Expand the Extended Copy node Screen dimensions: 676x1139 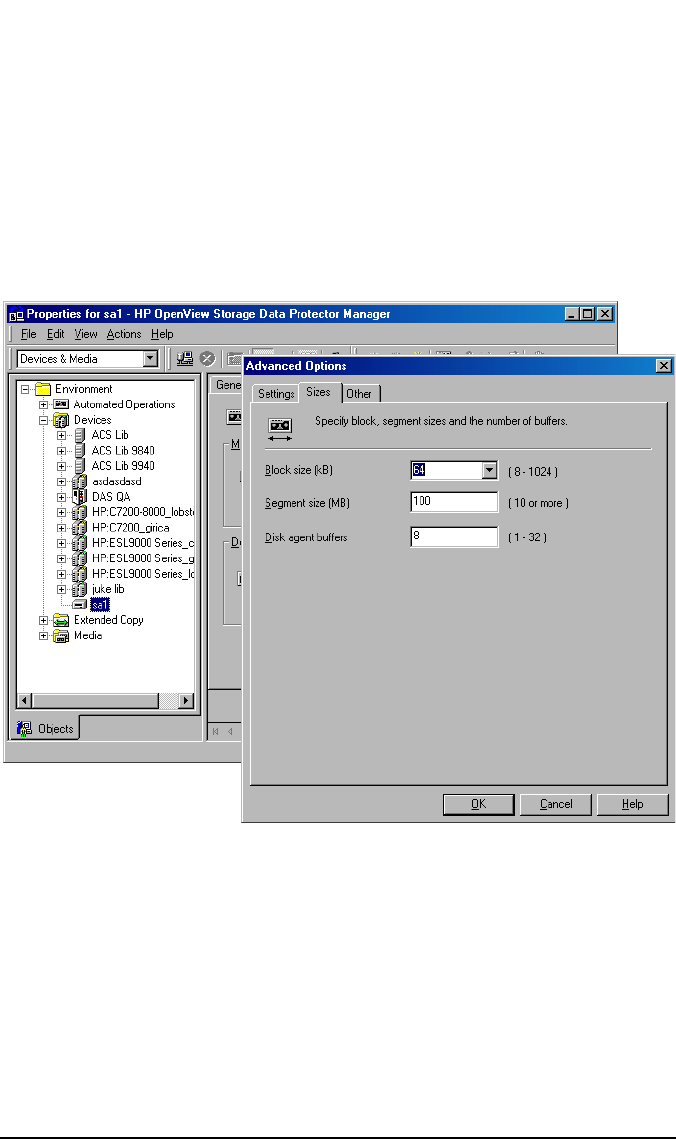point(44,620)
